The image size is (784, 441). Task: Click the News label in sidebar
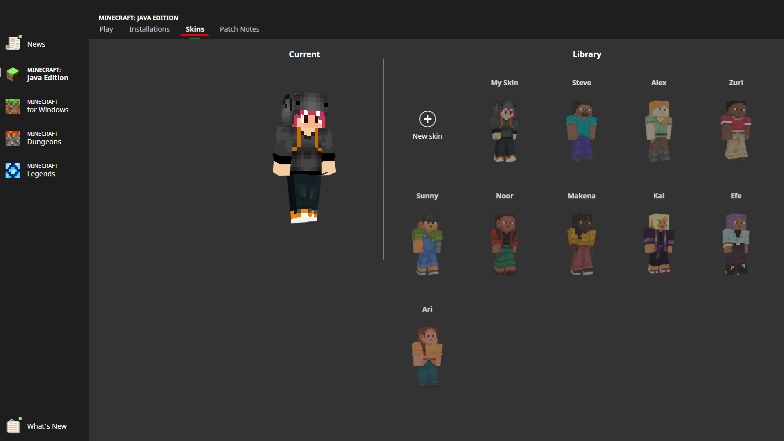pos(36,44)
